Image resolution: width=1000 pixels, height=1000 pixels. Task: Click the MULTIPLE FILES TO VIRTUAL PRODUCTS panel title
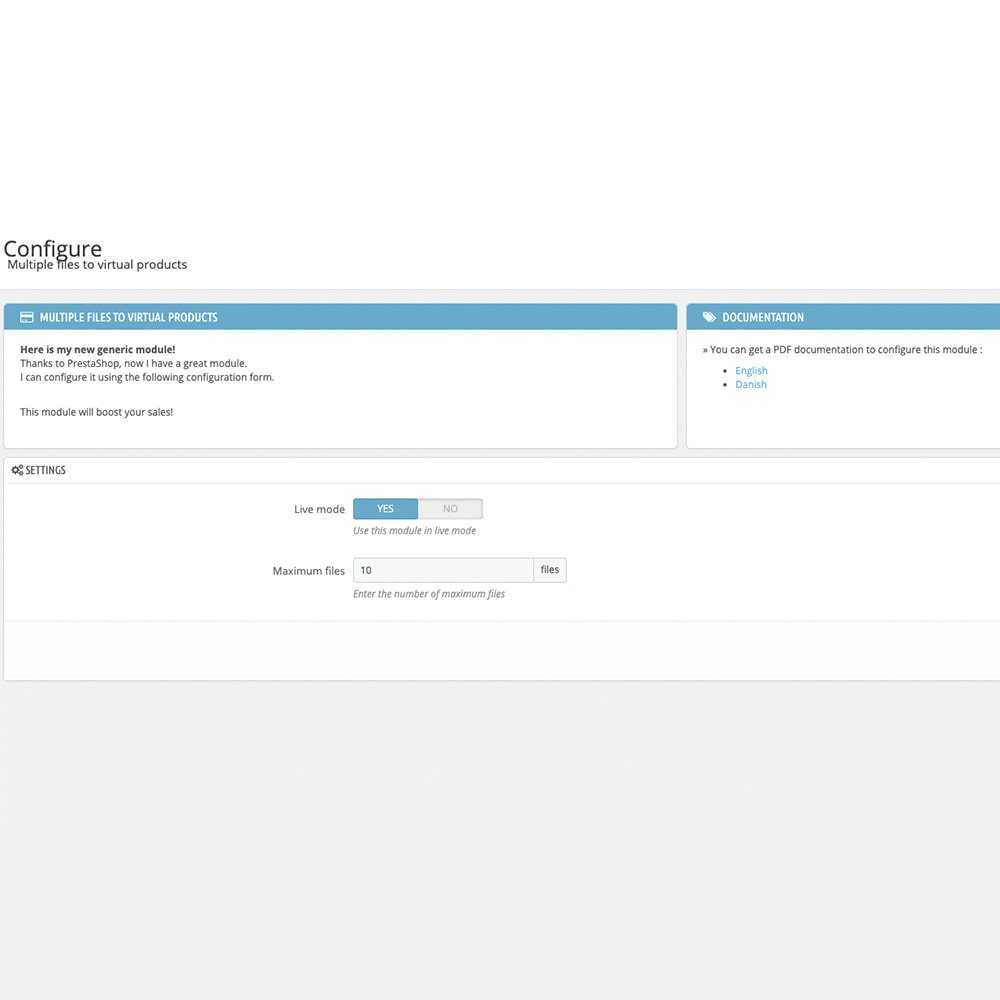128,317
